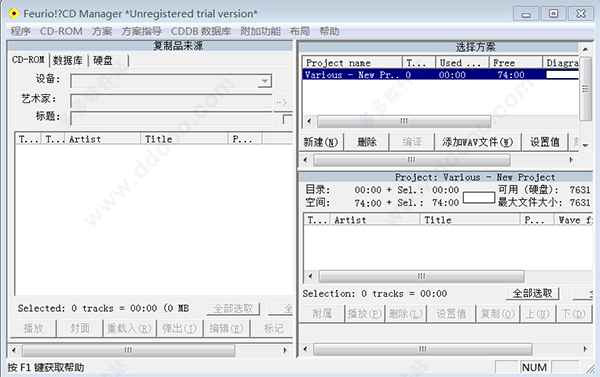Click the 新建(N) button
600x377 pixels.
(321, 142)
